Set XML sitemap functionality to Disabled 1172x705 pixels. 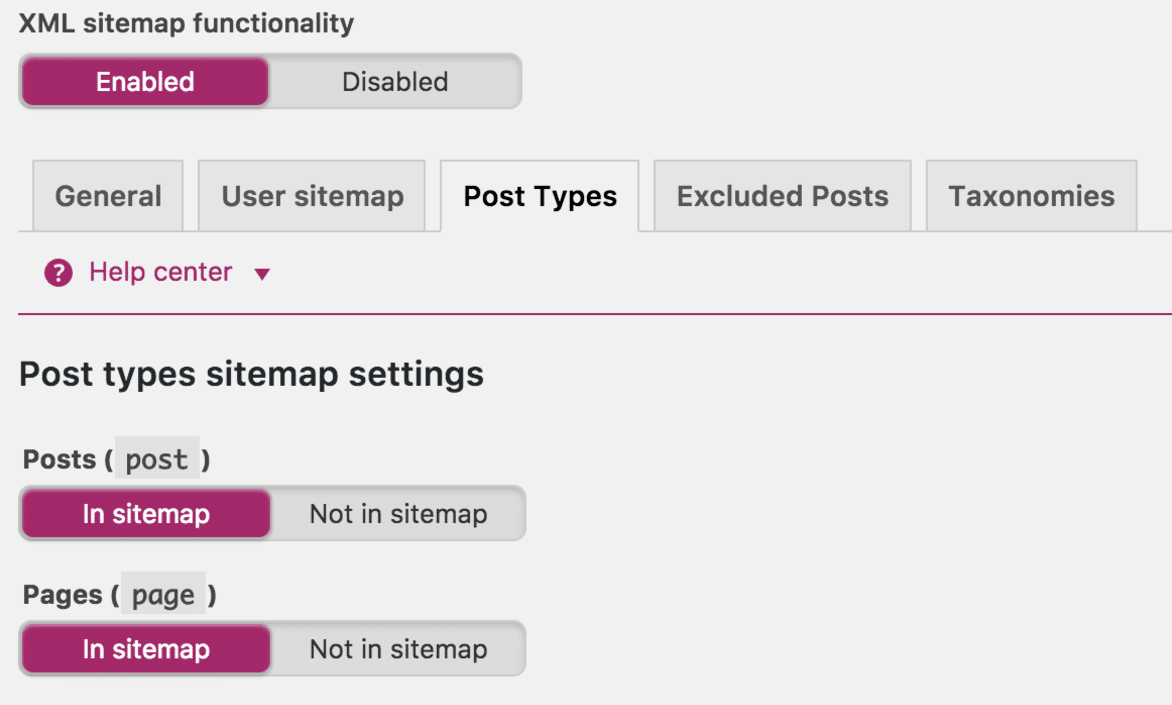coord(395,81)
